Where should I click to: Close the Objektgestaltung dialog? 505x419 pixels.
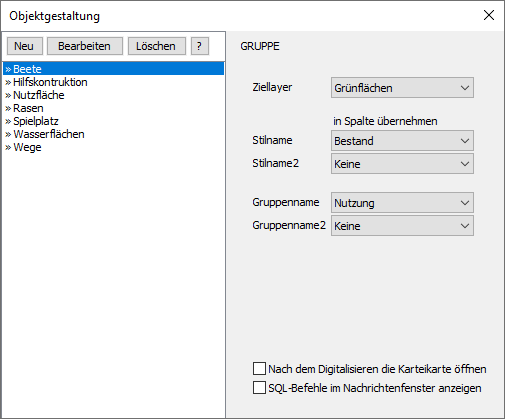(489, 15)
